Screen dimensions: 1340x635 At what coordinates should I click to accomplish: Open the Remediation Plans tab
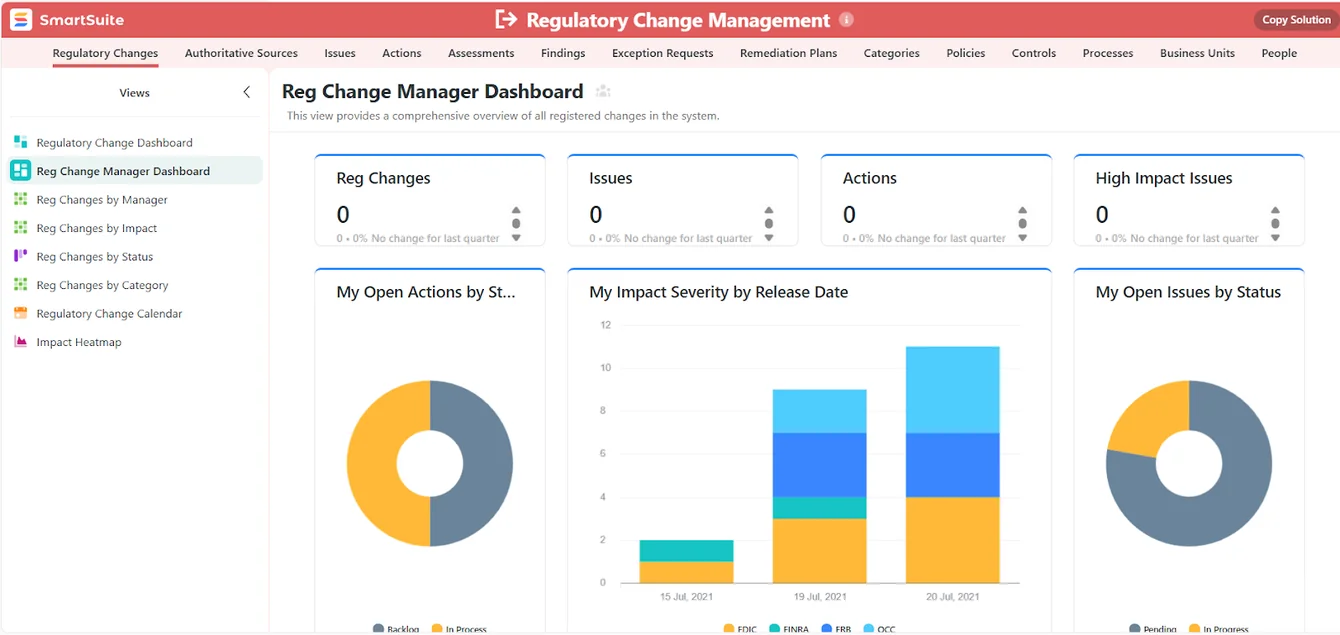pyautogui.click(x=789, y=53)
